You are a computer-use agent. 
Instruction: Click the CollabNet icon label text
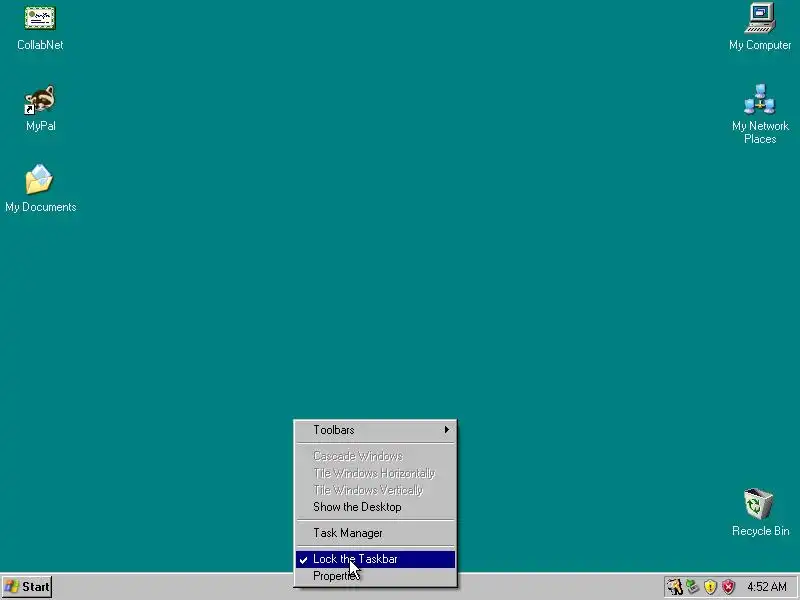point(40,45)
